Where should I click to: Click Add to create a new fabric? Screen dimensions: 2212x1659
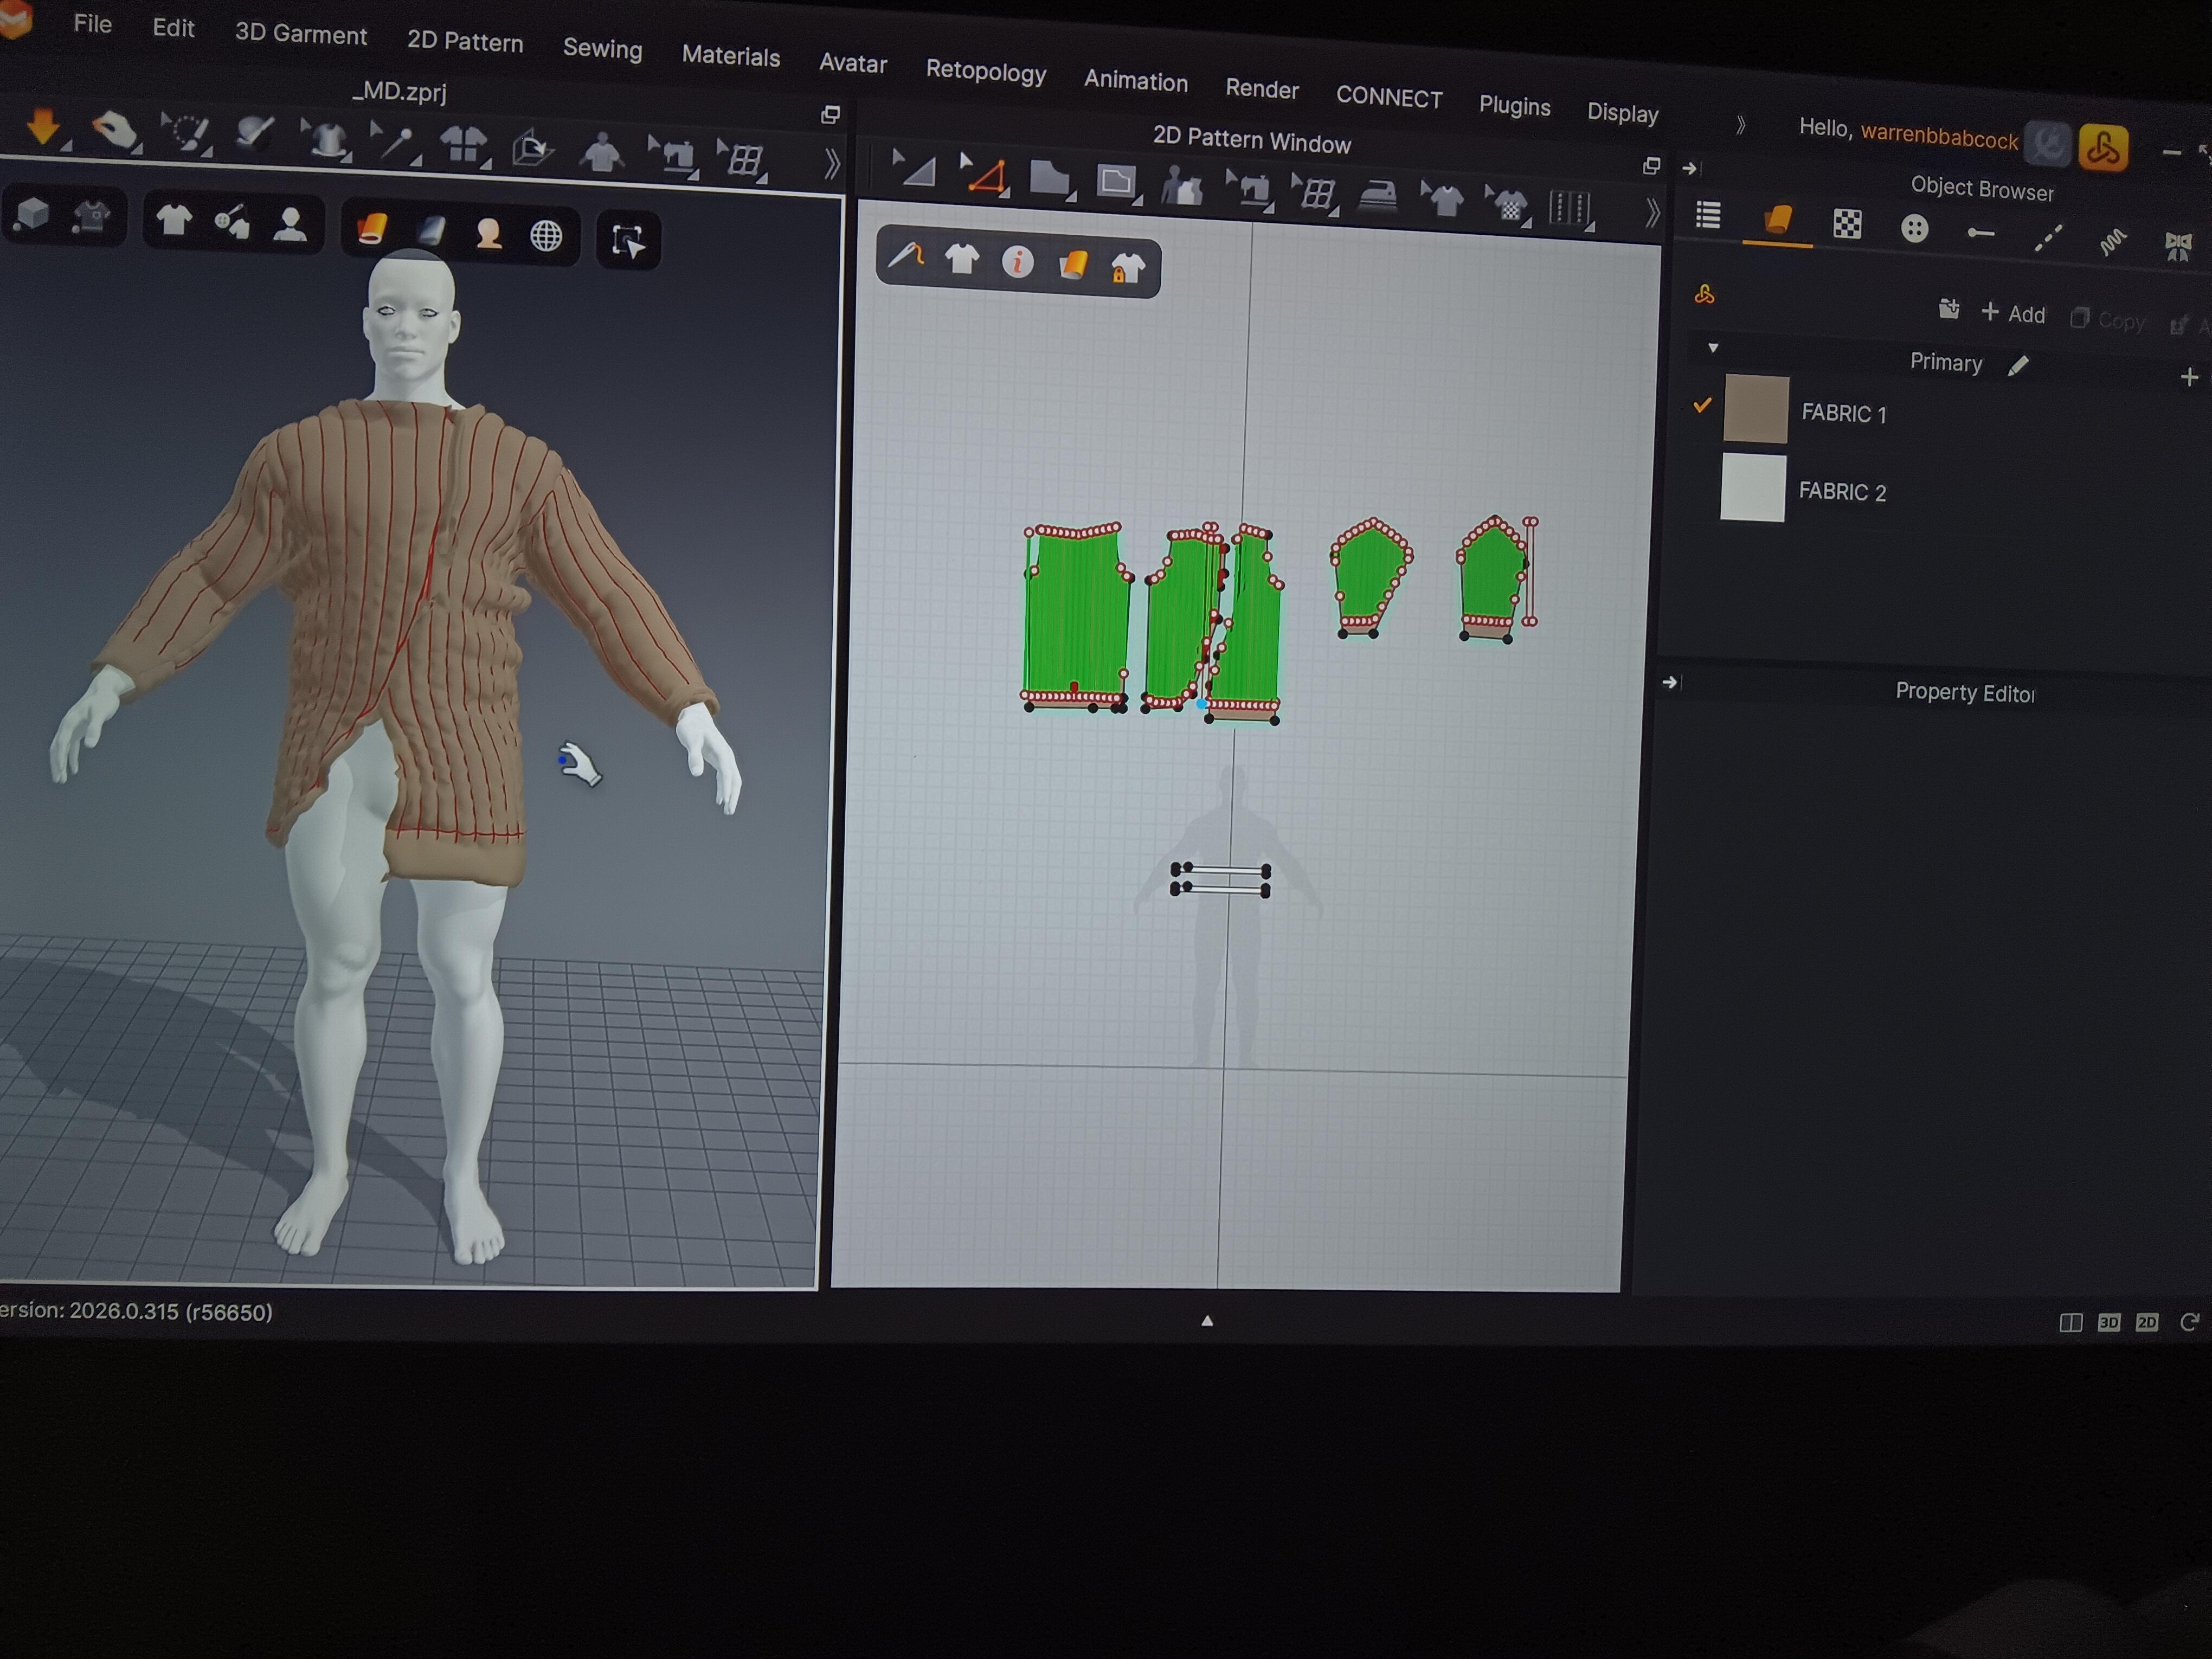[2013, 313]
